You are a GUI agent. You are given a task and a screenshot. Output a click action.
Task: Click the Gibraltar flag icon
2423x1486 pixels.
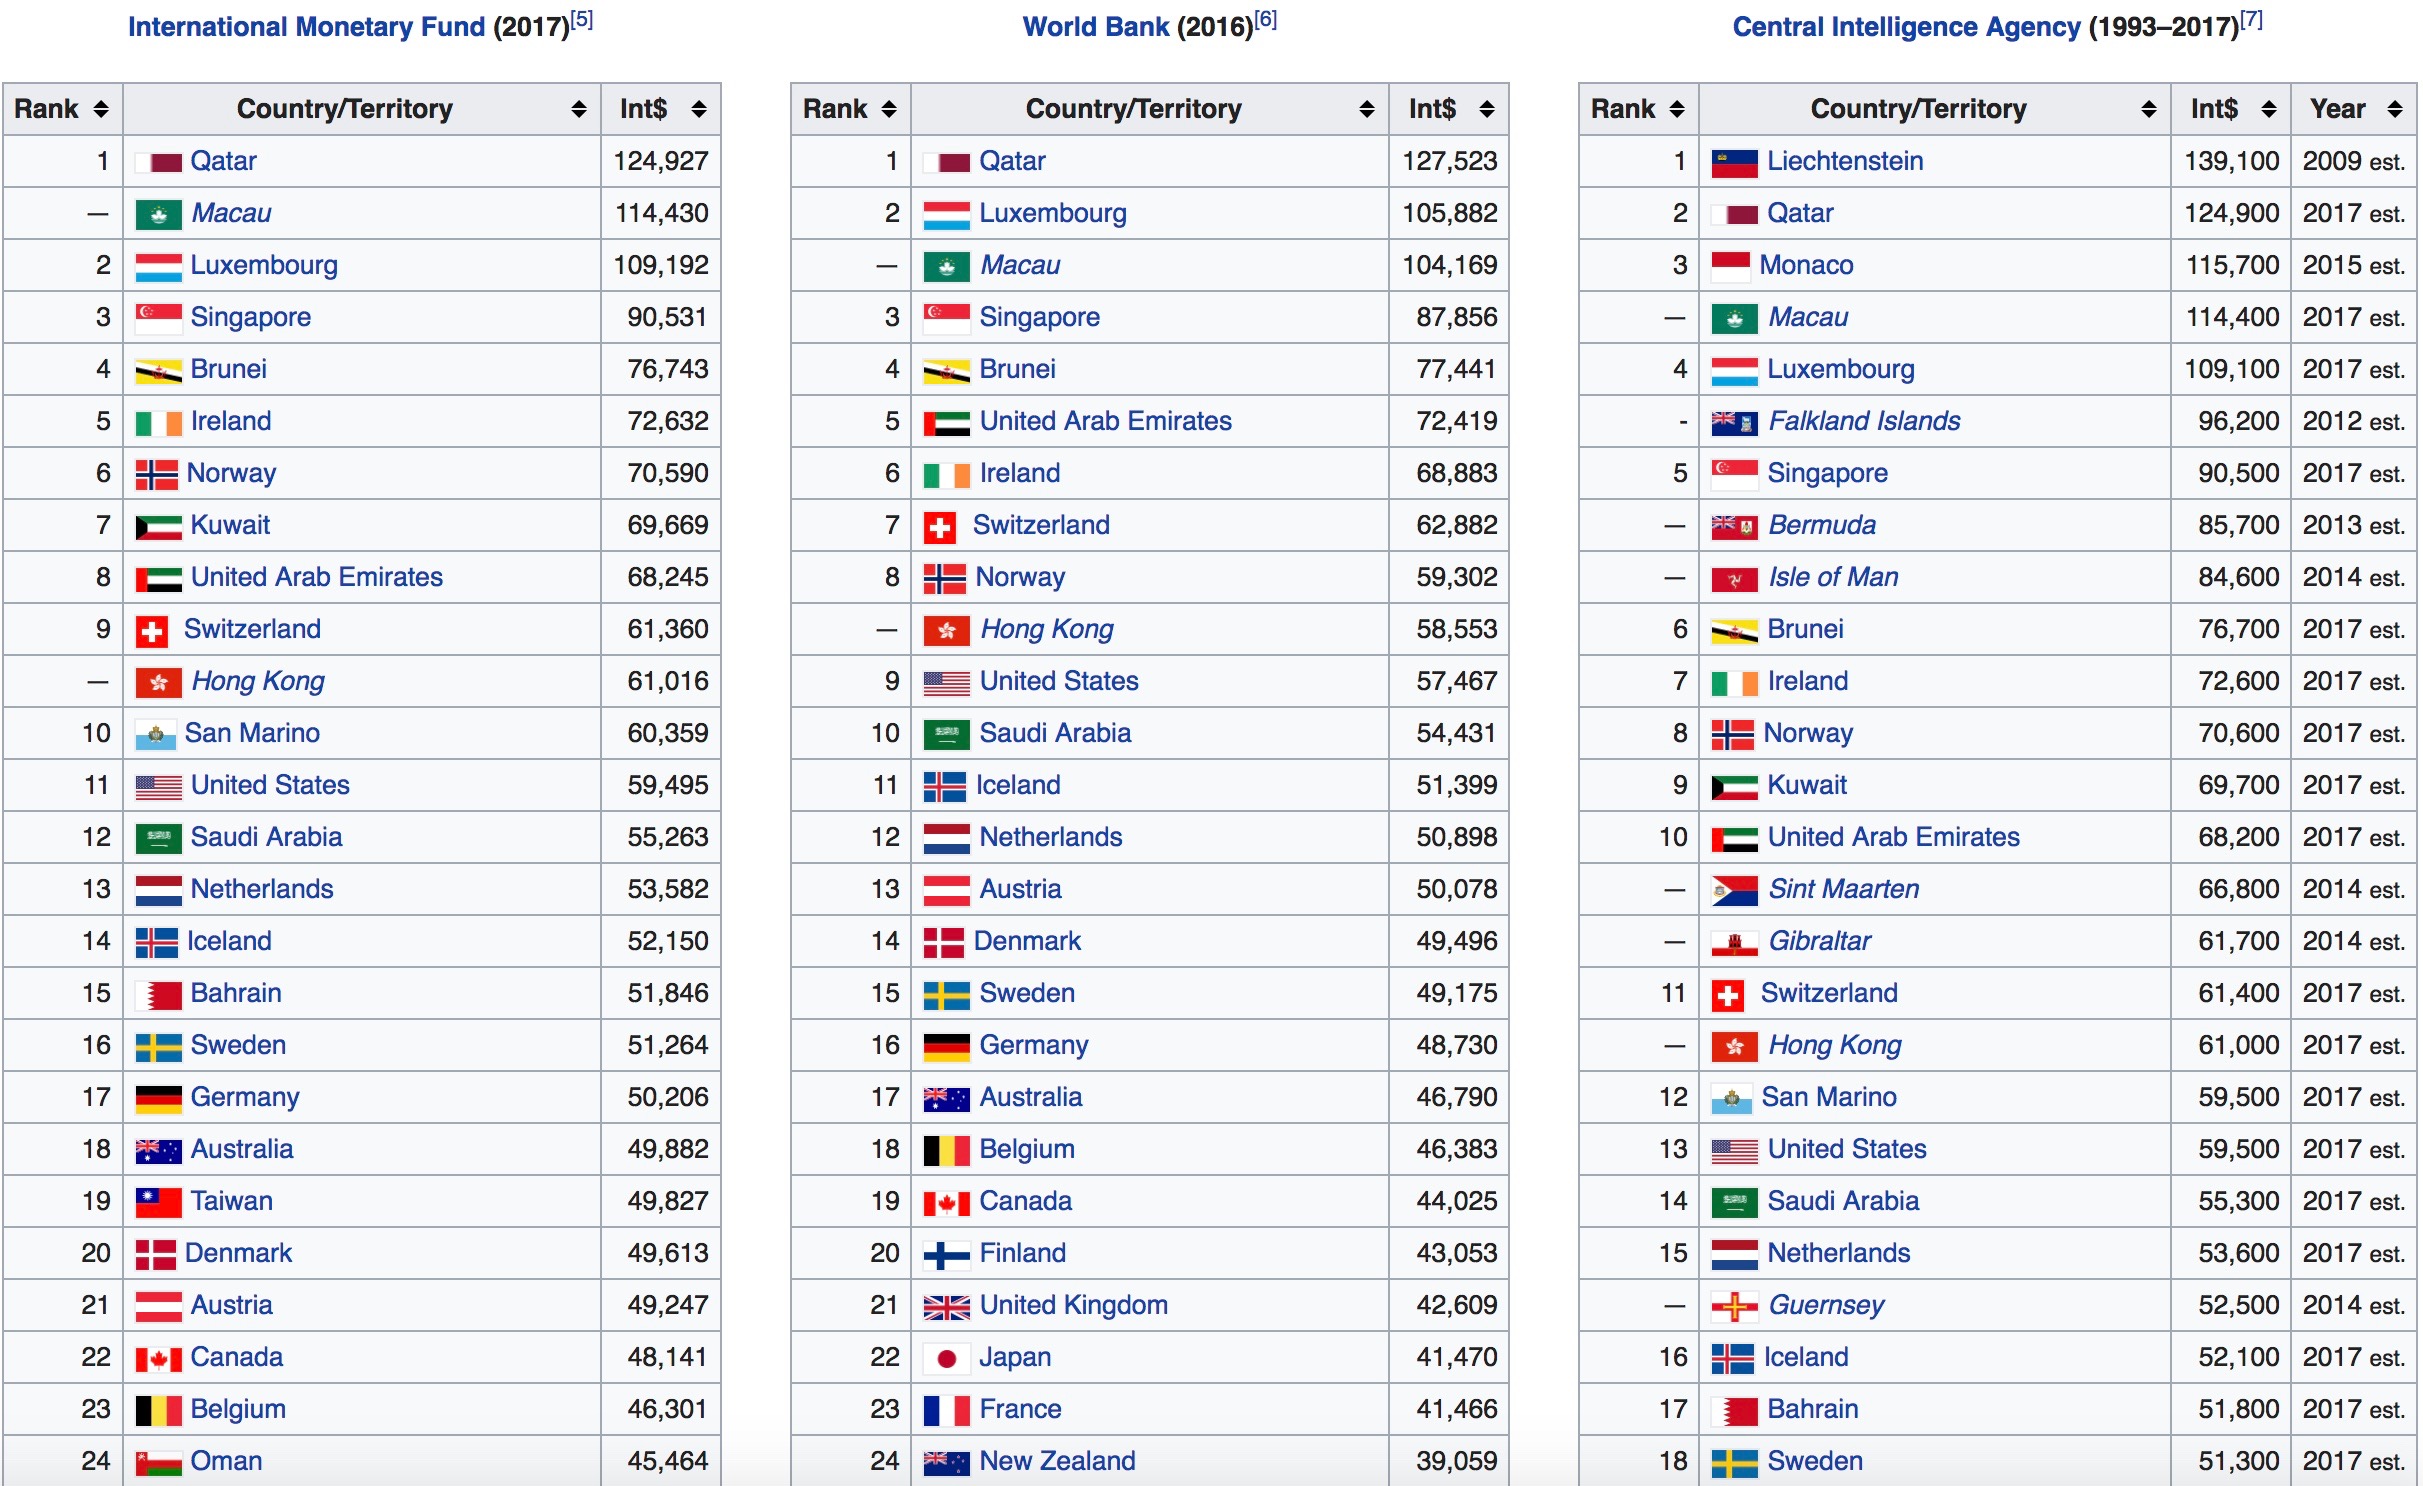coord(1735,943)
